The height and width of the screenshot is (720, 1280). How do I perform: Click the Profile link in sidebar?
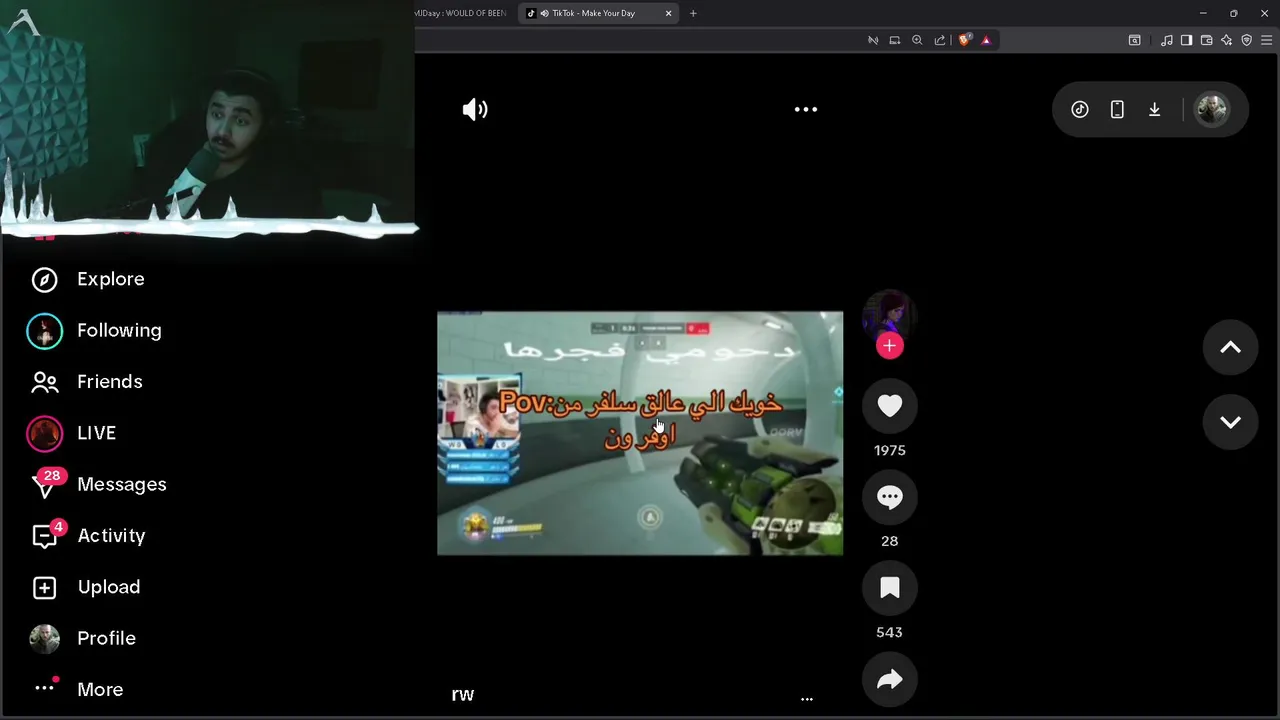point(106,638)
